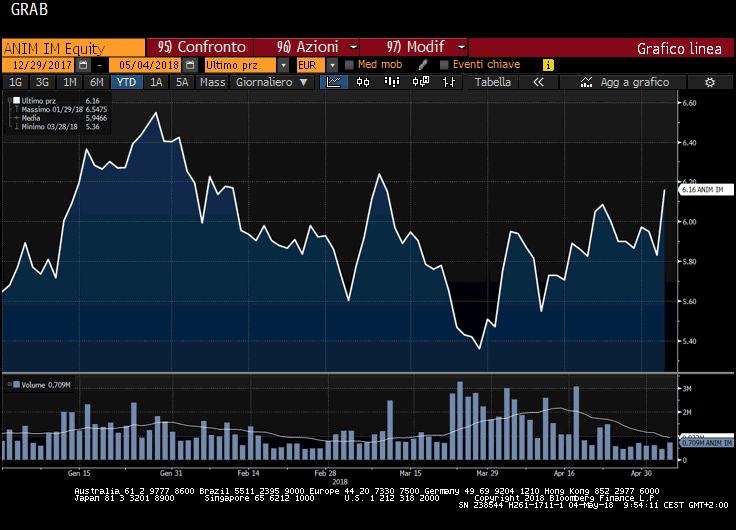Screen dimensions: 736x530
Task: Select the YTD range tab
Action: pyautogui.click(x=126, y=82)
